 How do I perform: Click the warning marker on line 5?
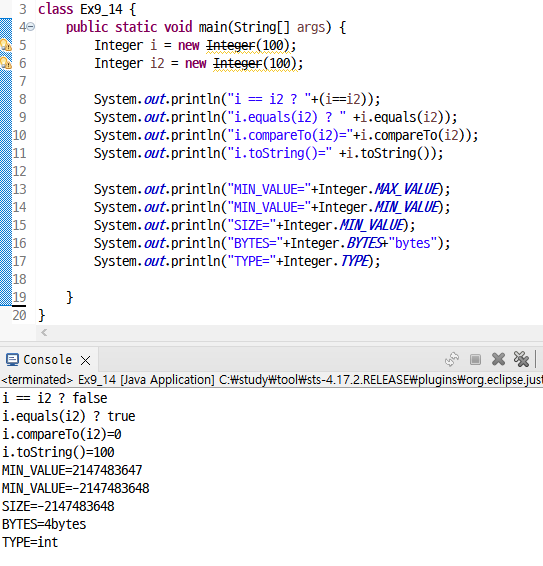point(6,45)
